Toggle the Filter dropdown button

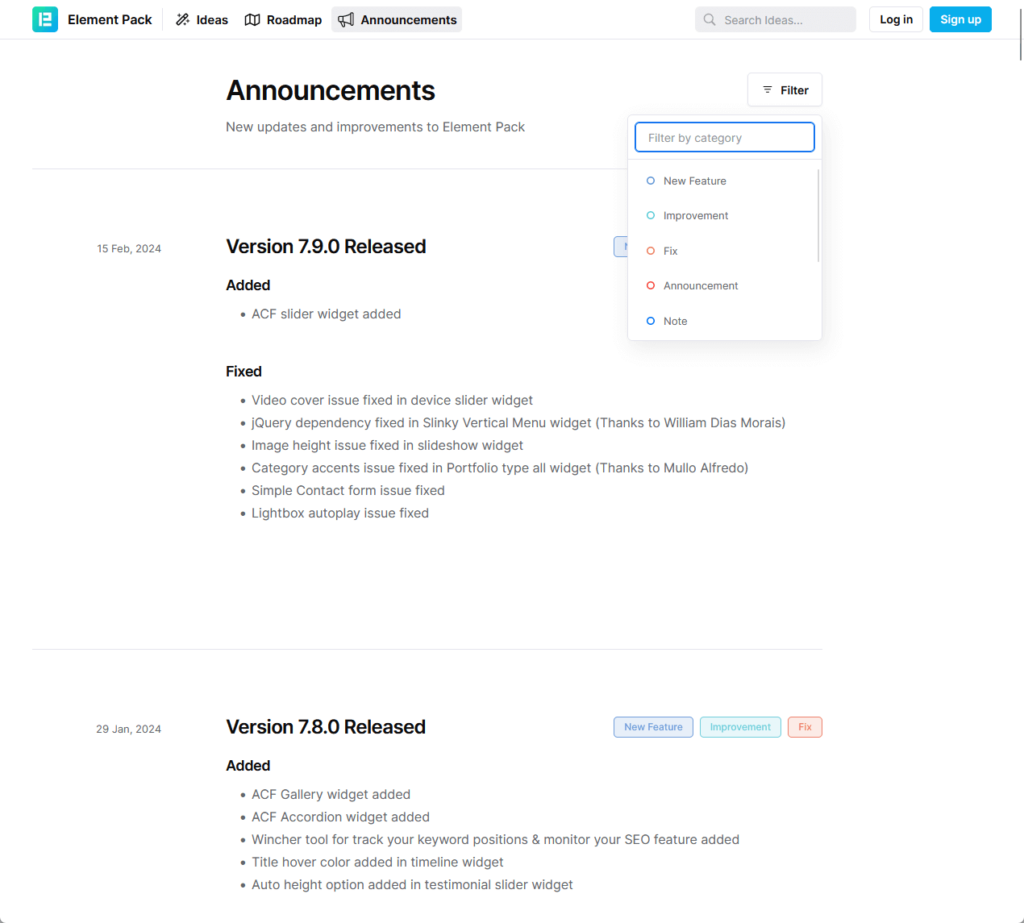(784, 89)
